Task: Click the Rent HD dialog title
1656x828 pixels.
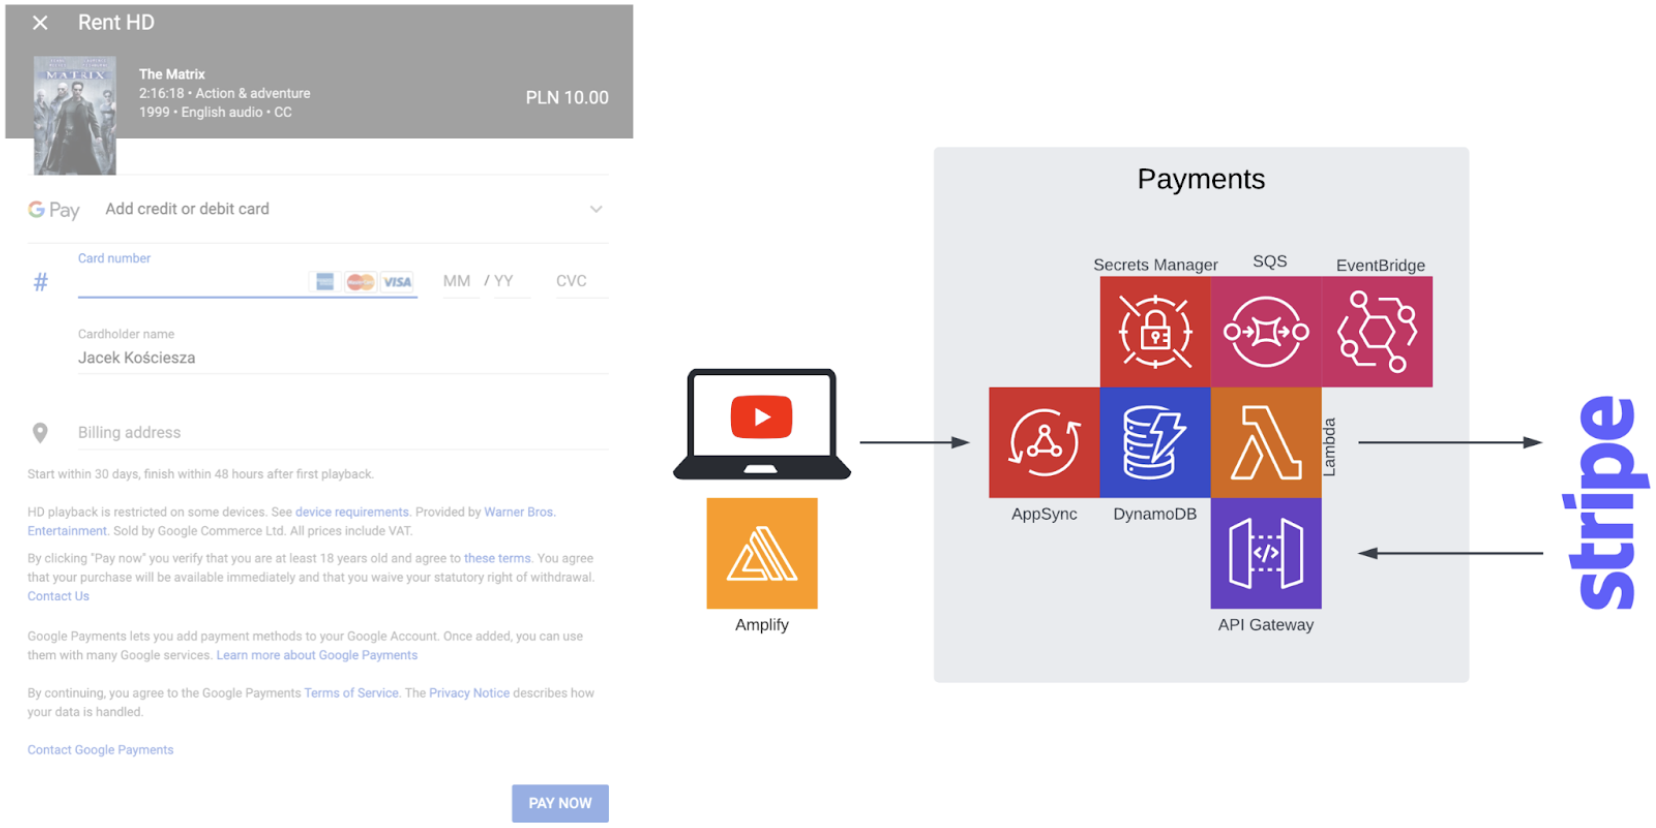Action: click(116, 22)
